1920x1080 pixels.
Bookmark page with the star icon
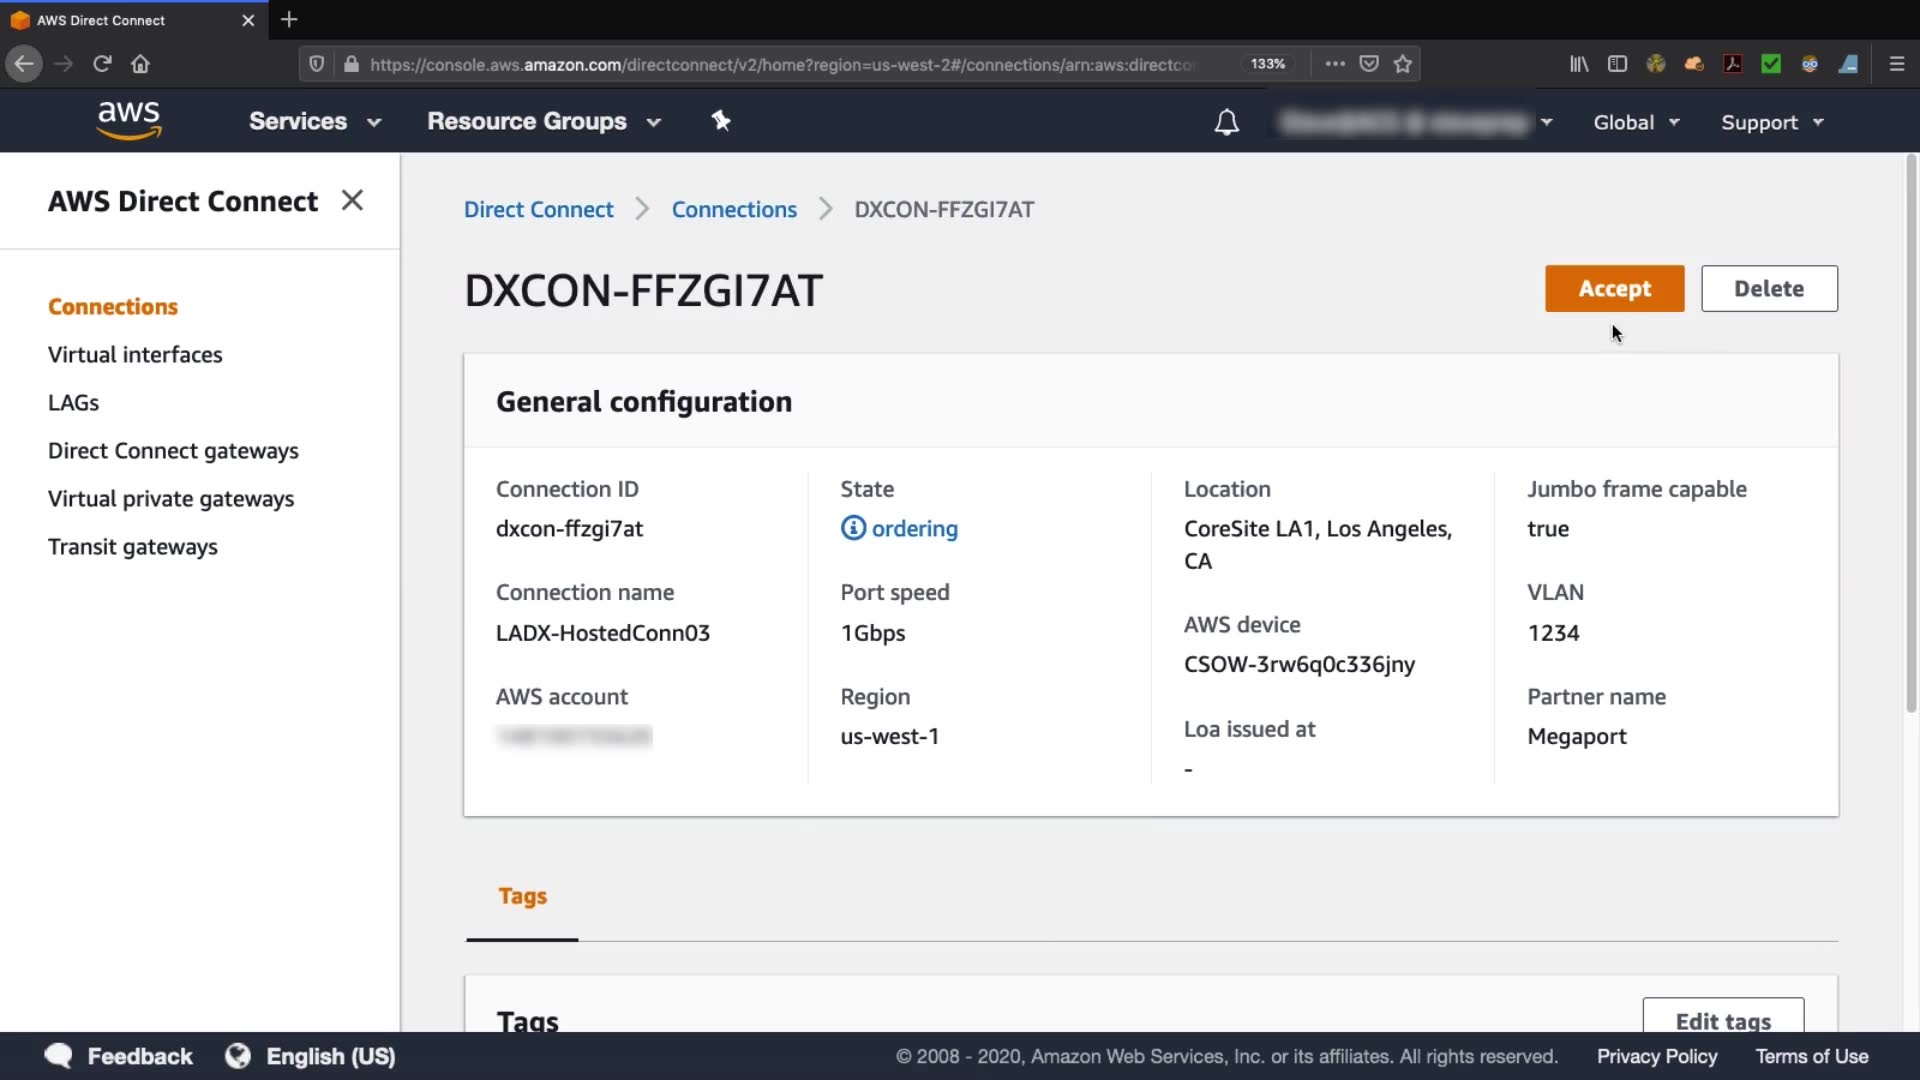(1402, 64)
